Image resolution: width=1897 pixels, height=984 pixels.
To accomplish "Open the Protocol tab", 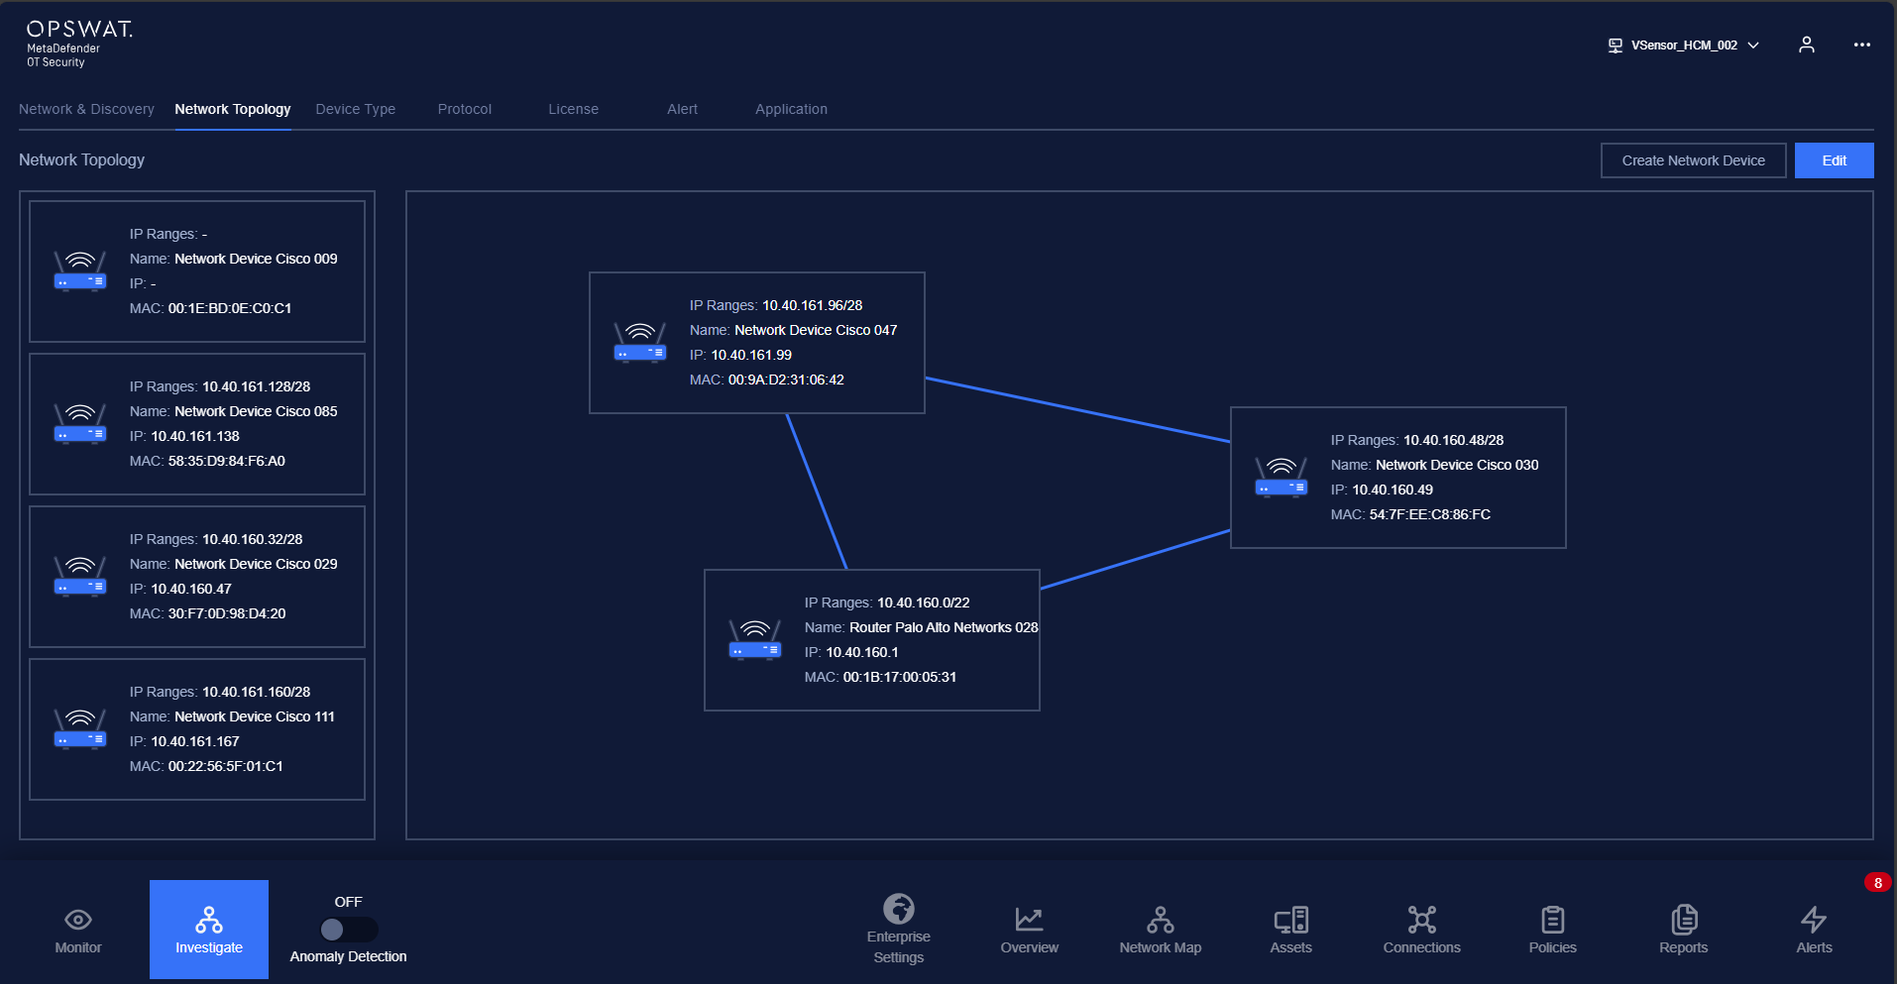I will (465, 109).
